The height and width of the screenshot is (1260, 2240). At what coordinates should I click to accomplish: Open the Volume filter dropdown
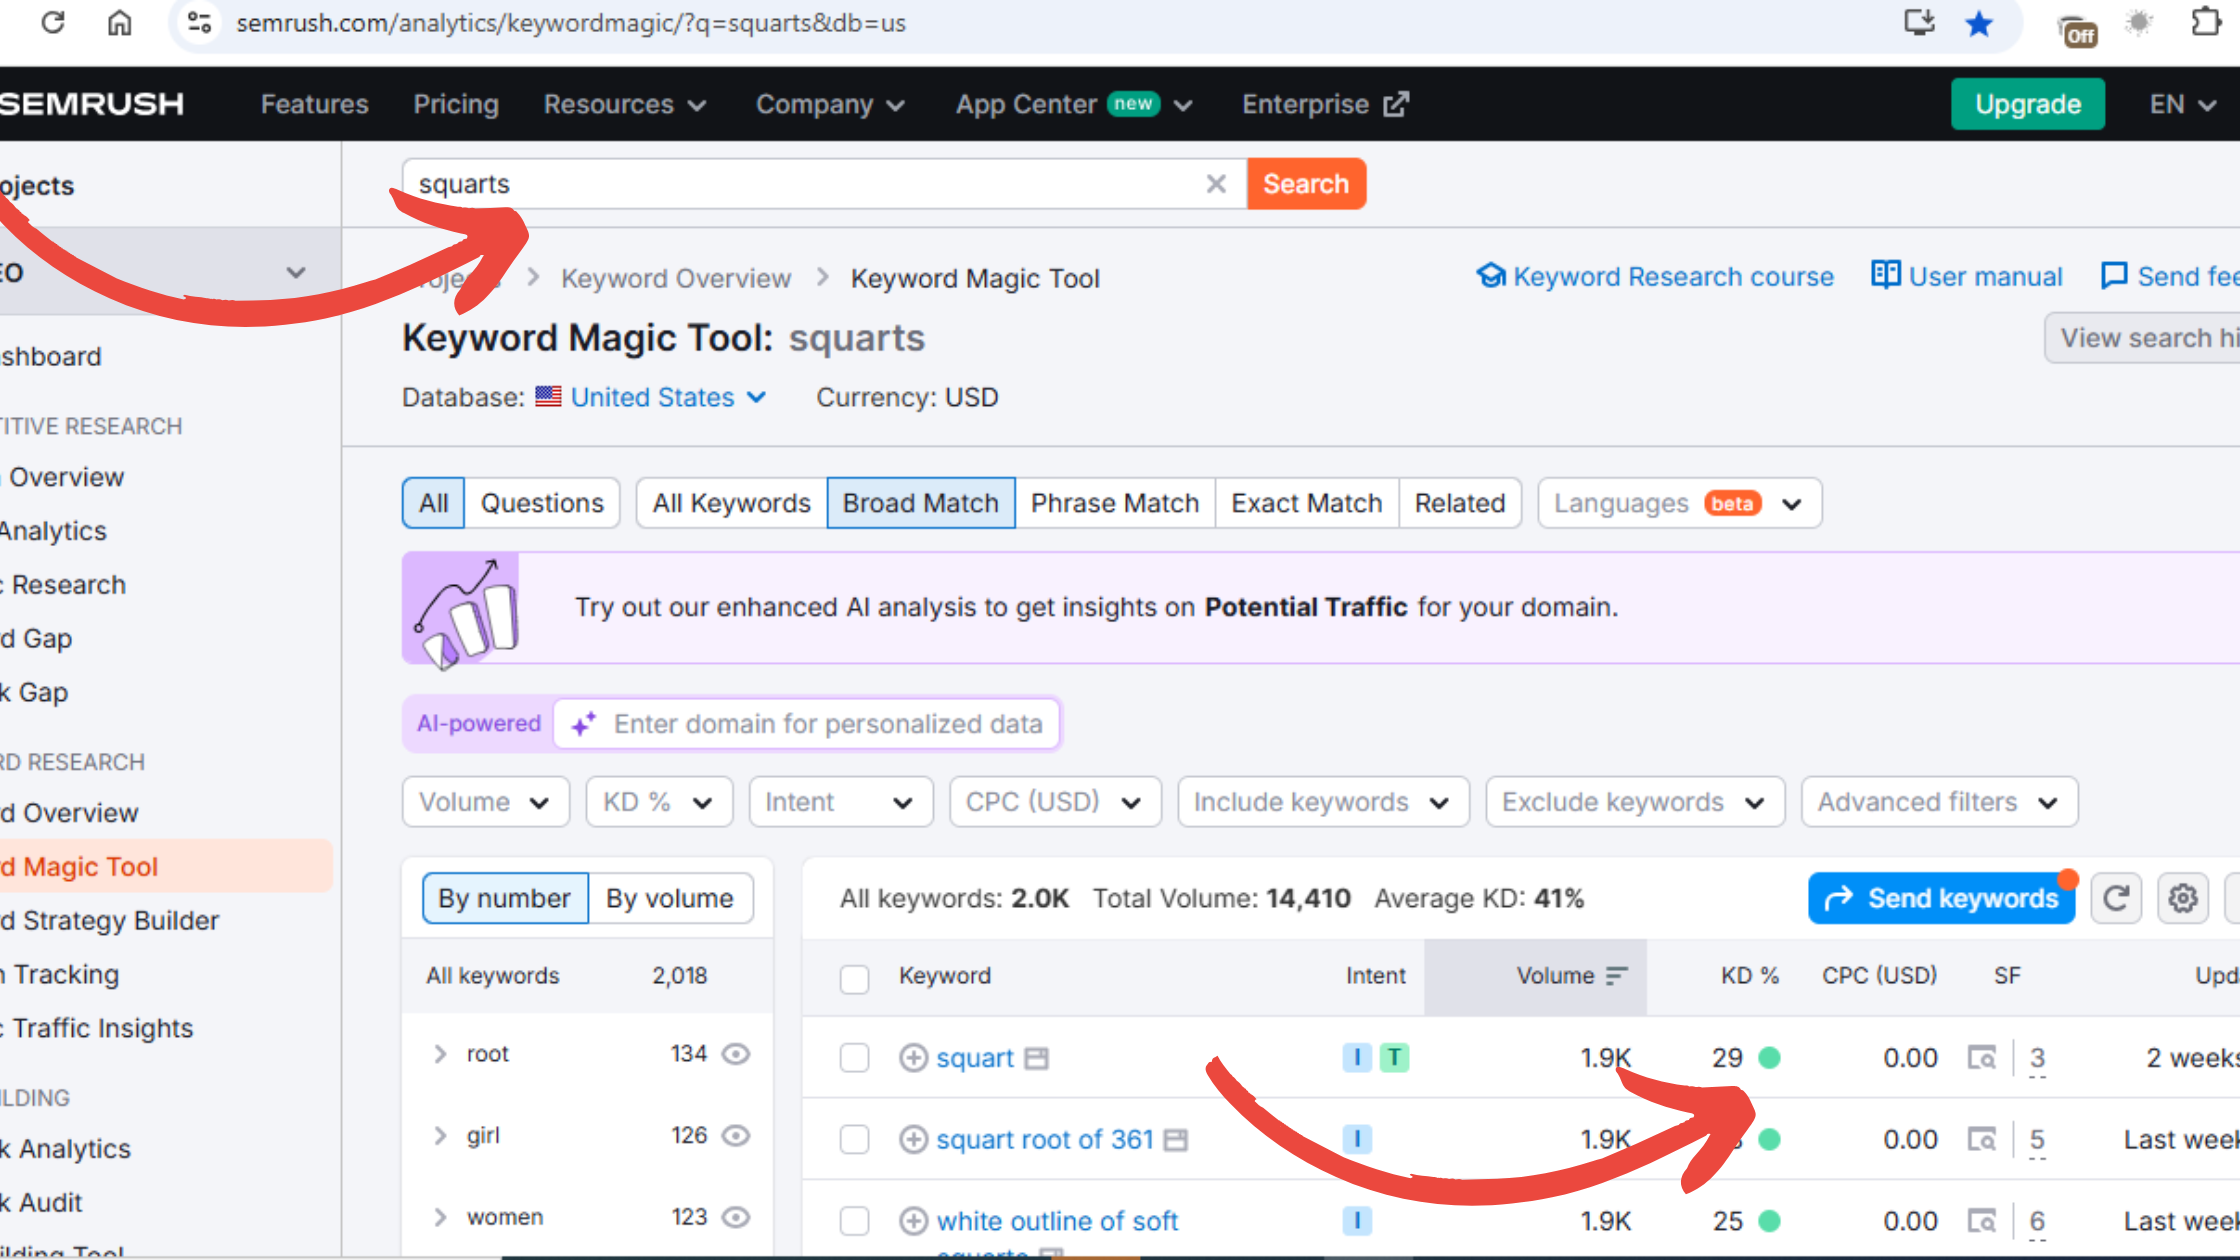(x=485, y=802)
